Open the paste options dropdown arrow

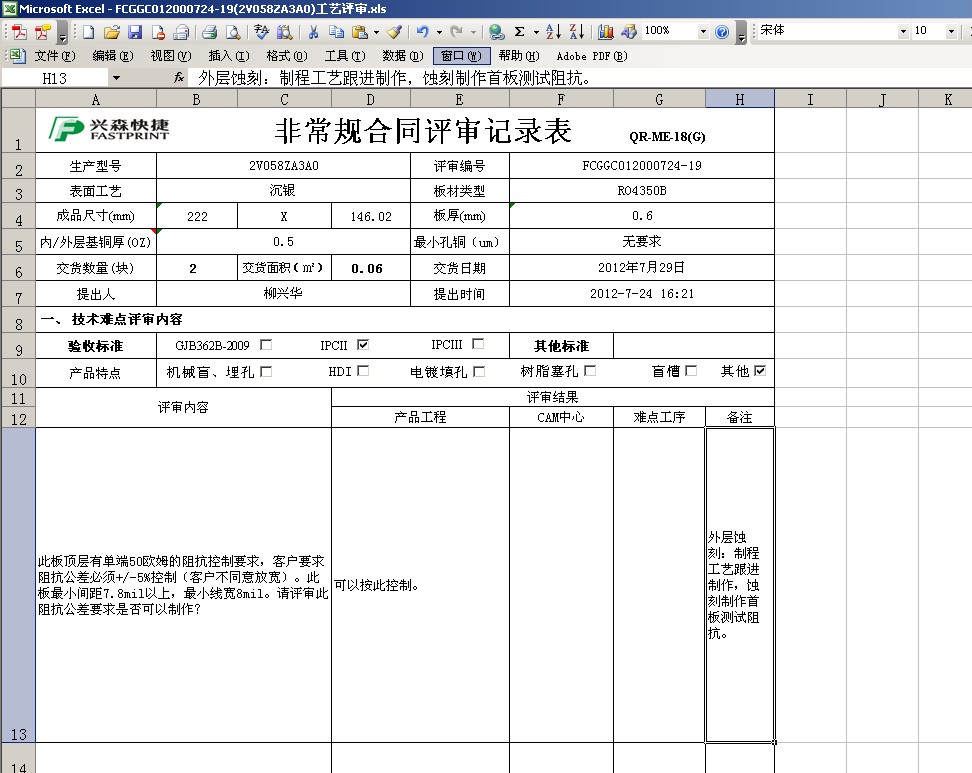[x=376, y=32]
